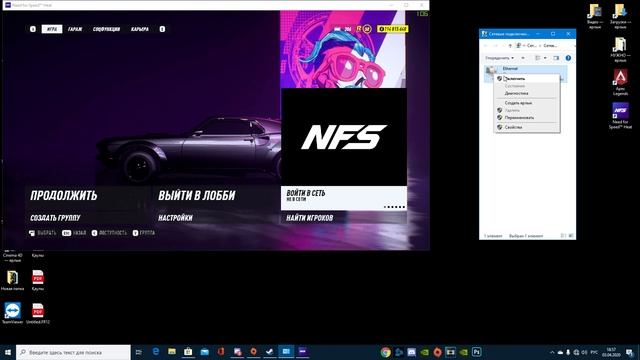The image size is (640, 360).
Task: Click the volume icon in the system tray
Action: pos(584,352)
